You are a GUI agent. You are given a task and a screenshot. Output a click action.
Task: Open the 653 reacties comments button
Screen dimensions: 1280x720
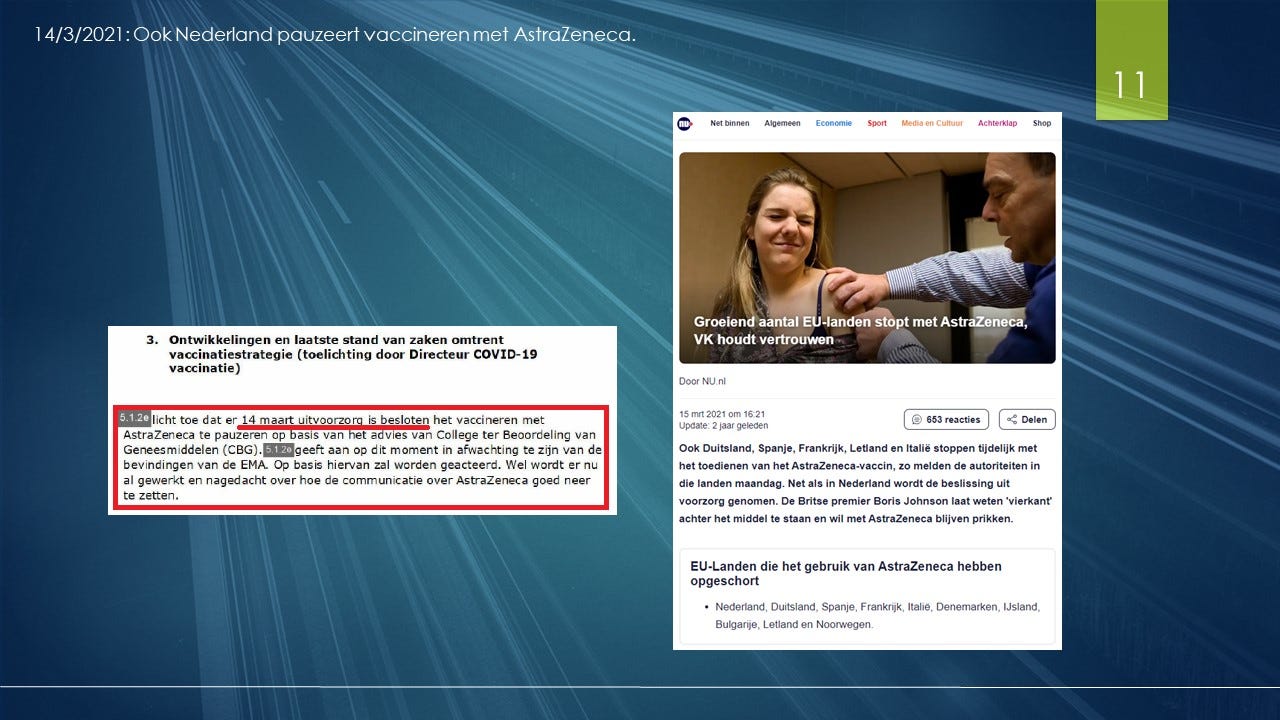coord(946,420)
